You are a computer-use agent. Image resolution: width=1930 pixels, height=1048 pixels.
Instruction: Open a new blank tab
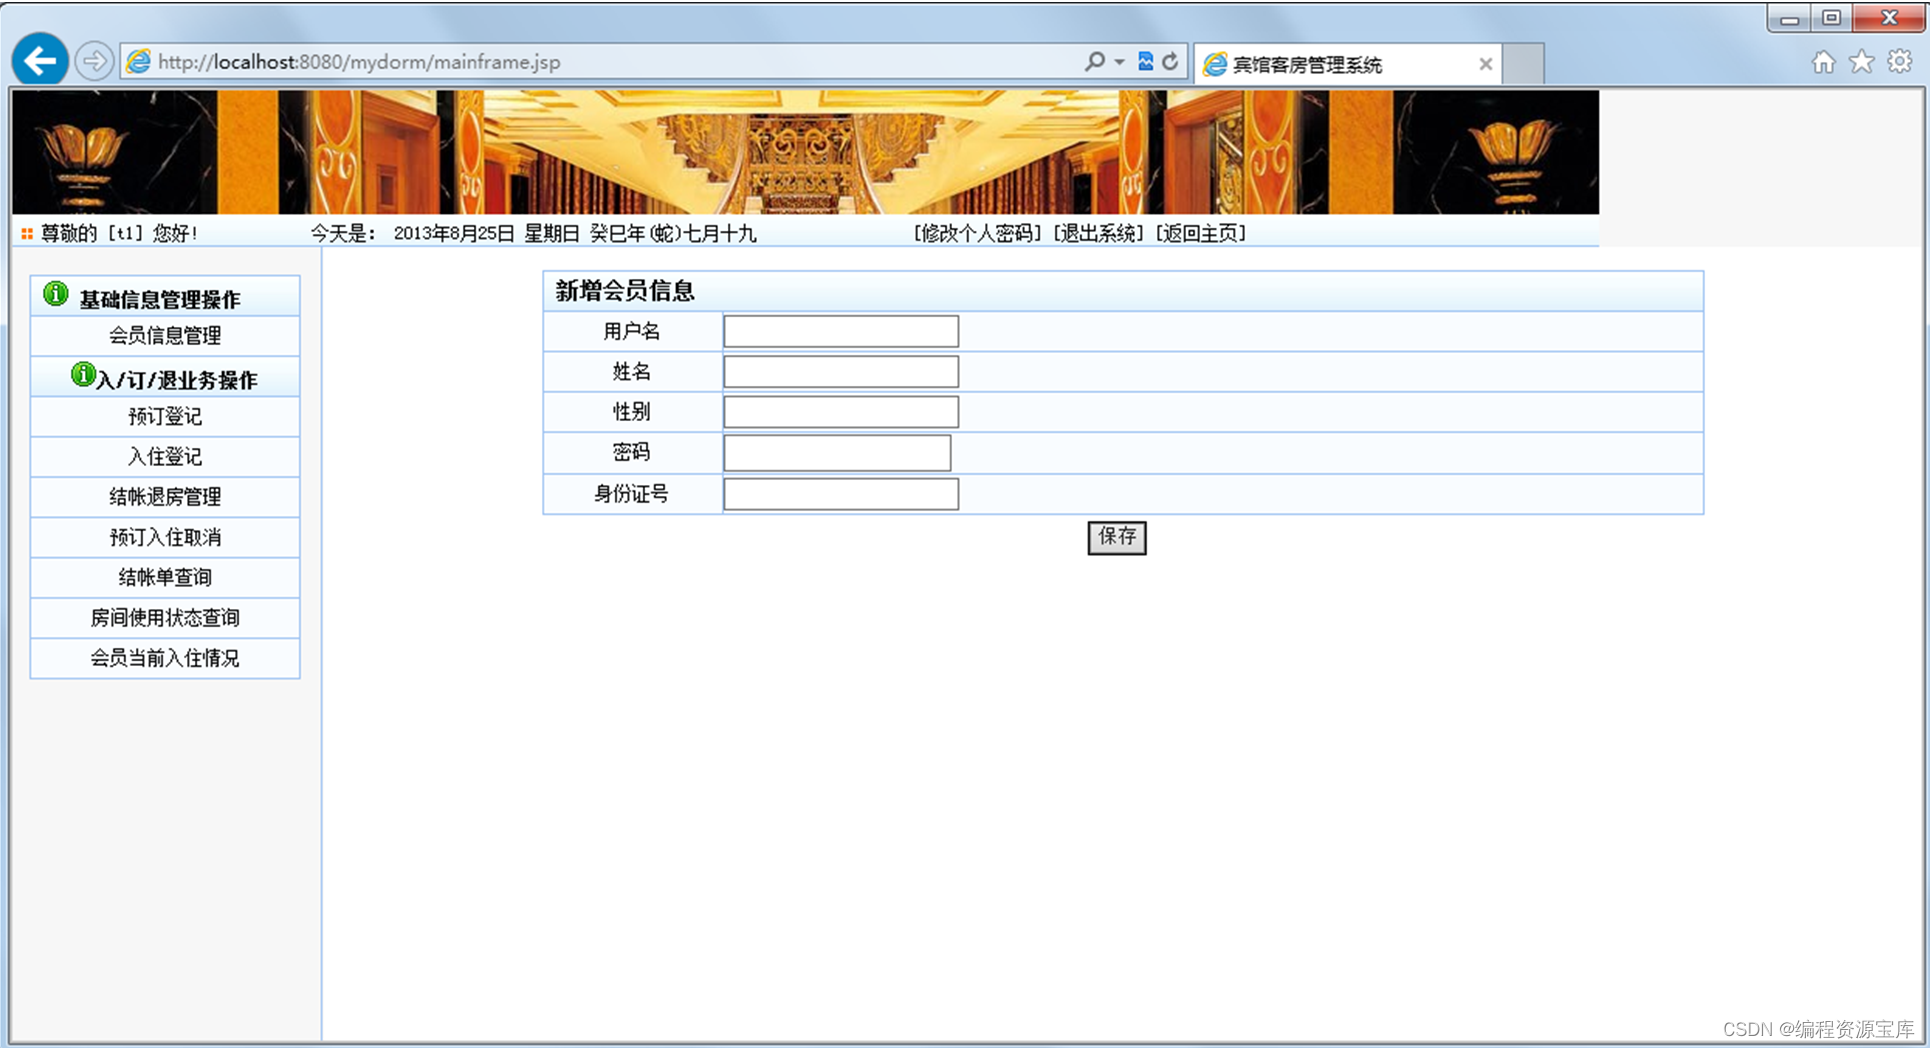pos(1523,64)
